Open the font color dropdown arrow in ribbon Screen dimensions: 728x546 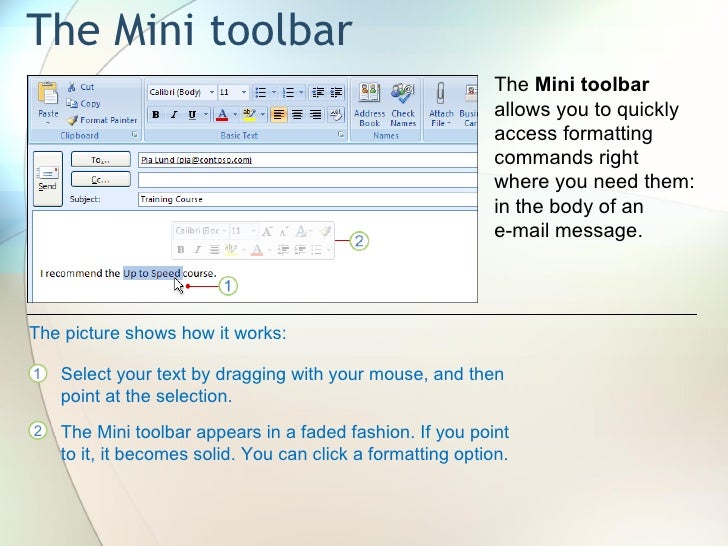(x=235, y=114)
